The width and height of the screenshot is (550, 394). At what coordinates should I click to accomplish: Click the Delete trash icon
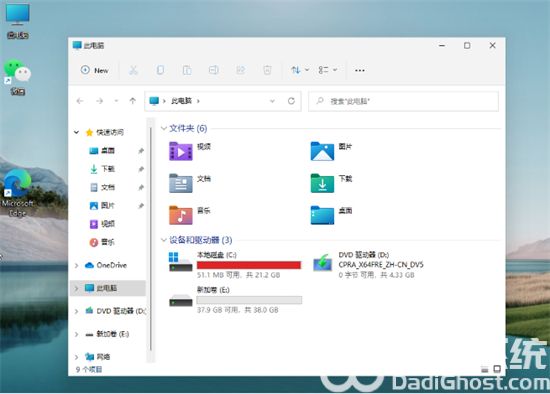[x=267, y=70]
